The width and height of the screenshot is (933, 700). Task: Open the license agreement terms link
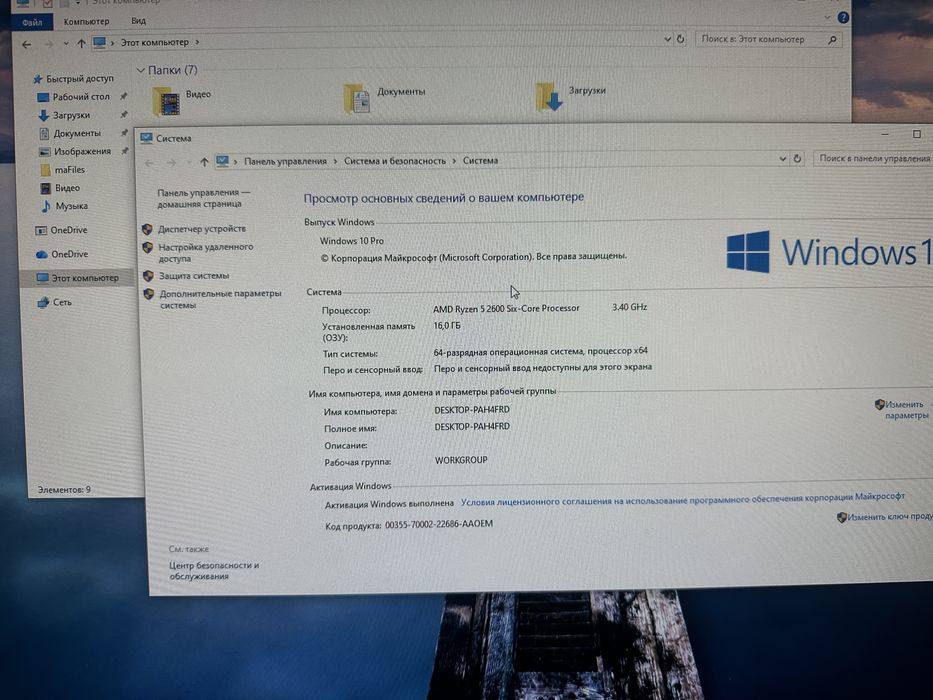click(682, 499)
